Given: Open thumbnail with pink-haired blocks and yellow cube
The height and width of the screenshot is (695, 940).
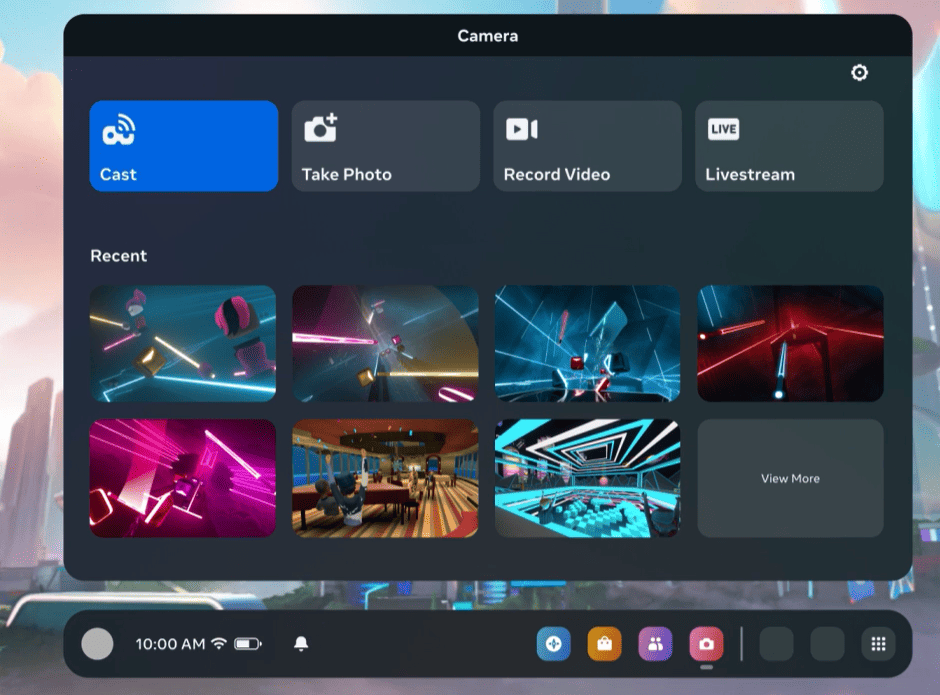Looking at the screenshot, I should click(x=183, y=344).
